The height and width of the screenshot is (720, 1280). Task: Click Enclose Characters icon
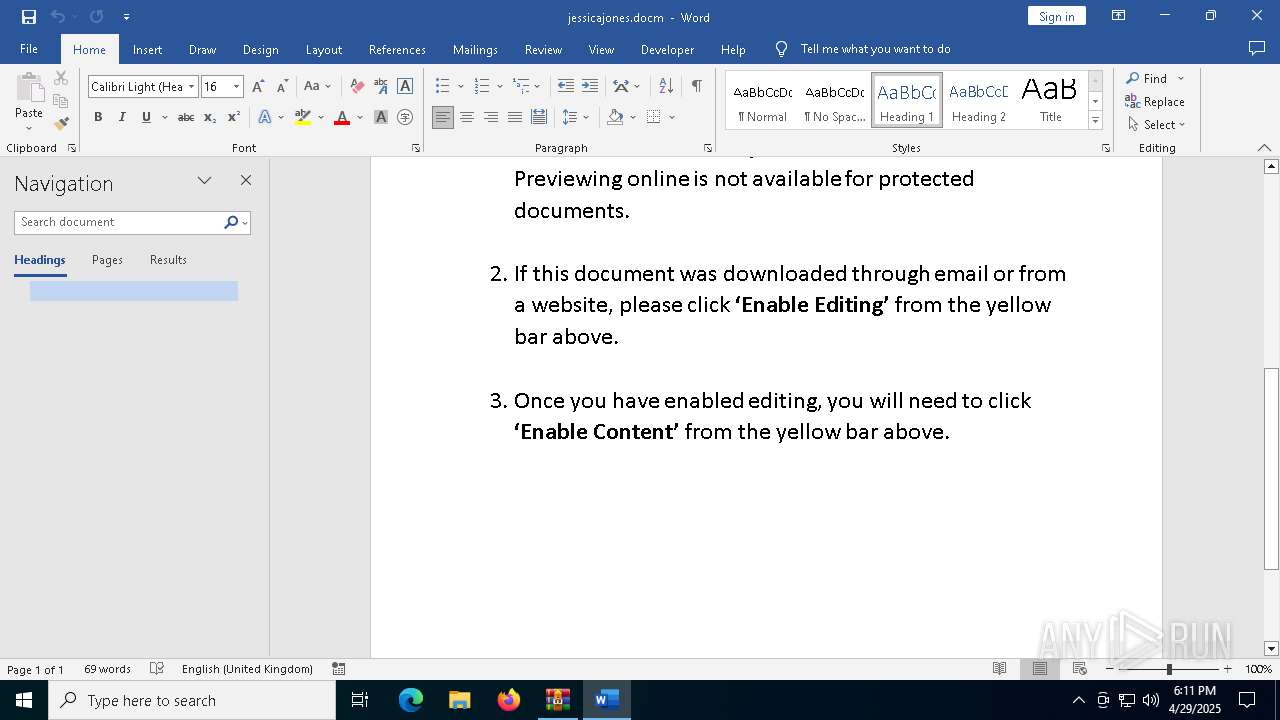tap(405, 117)
